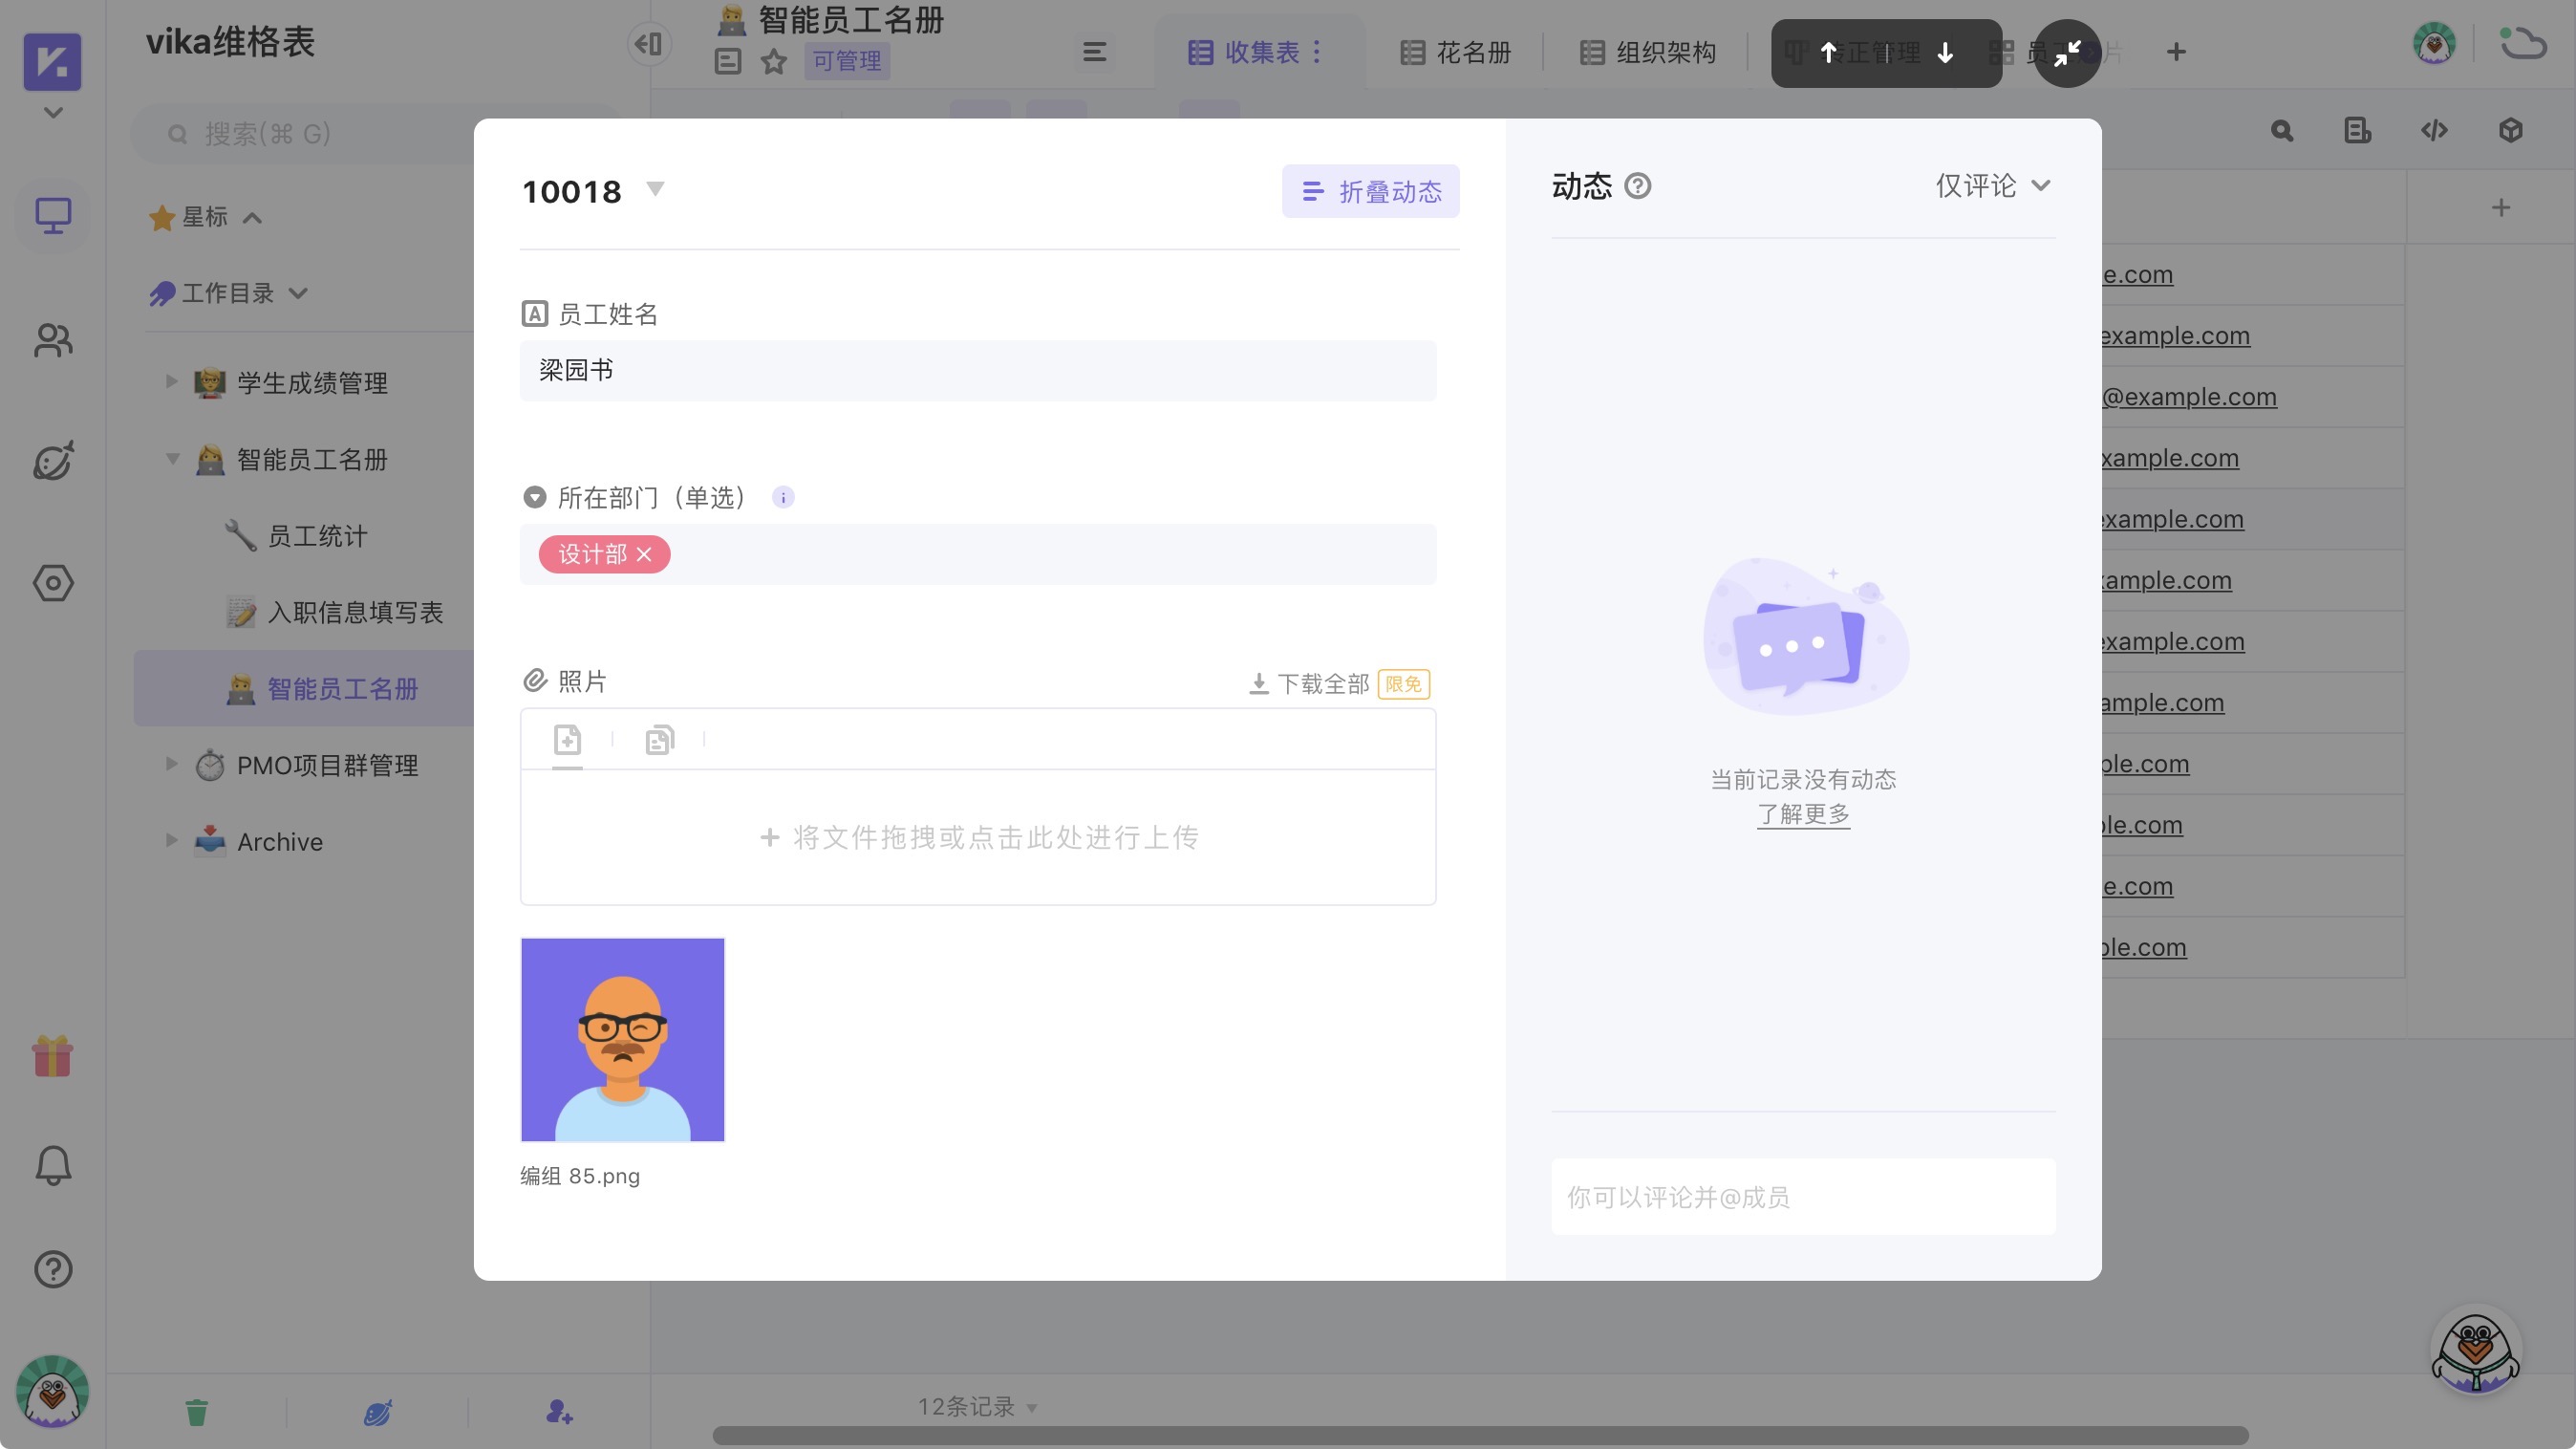Expand the 10018 record title dropdown

pos(655,190)
